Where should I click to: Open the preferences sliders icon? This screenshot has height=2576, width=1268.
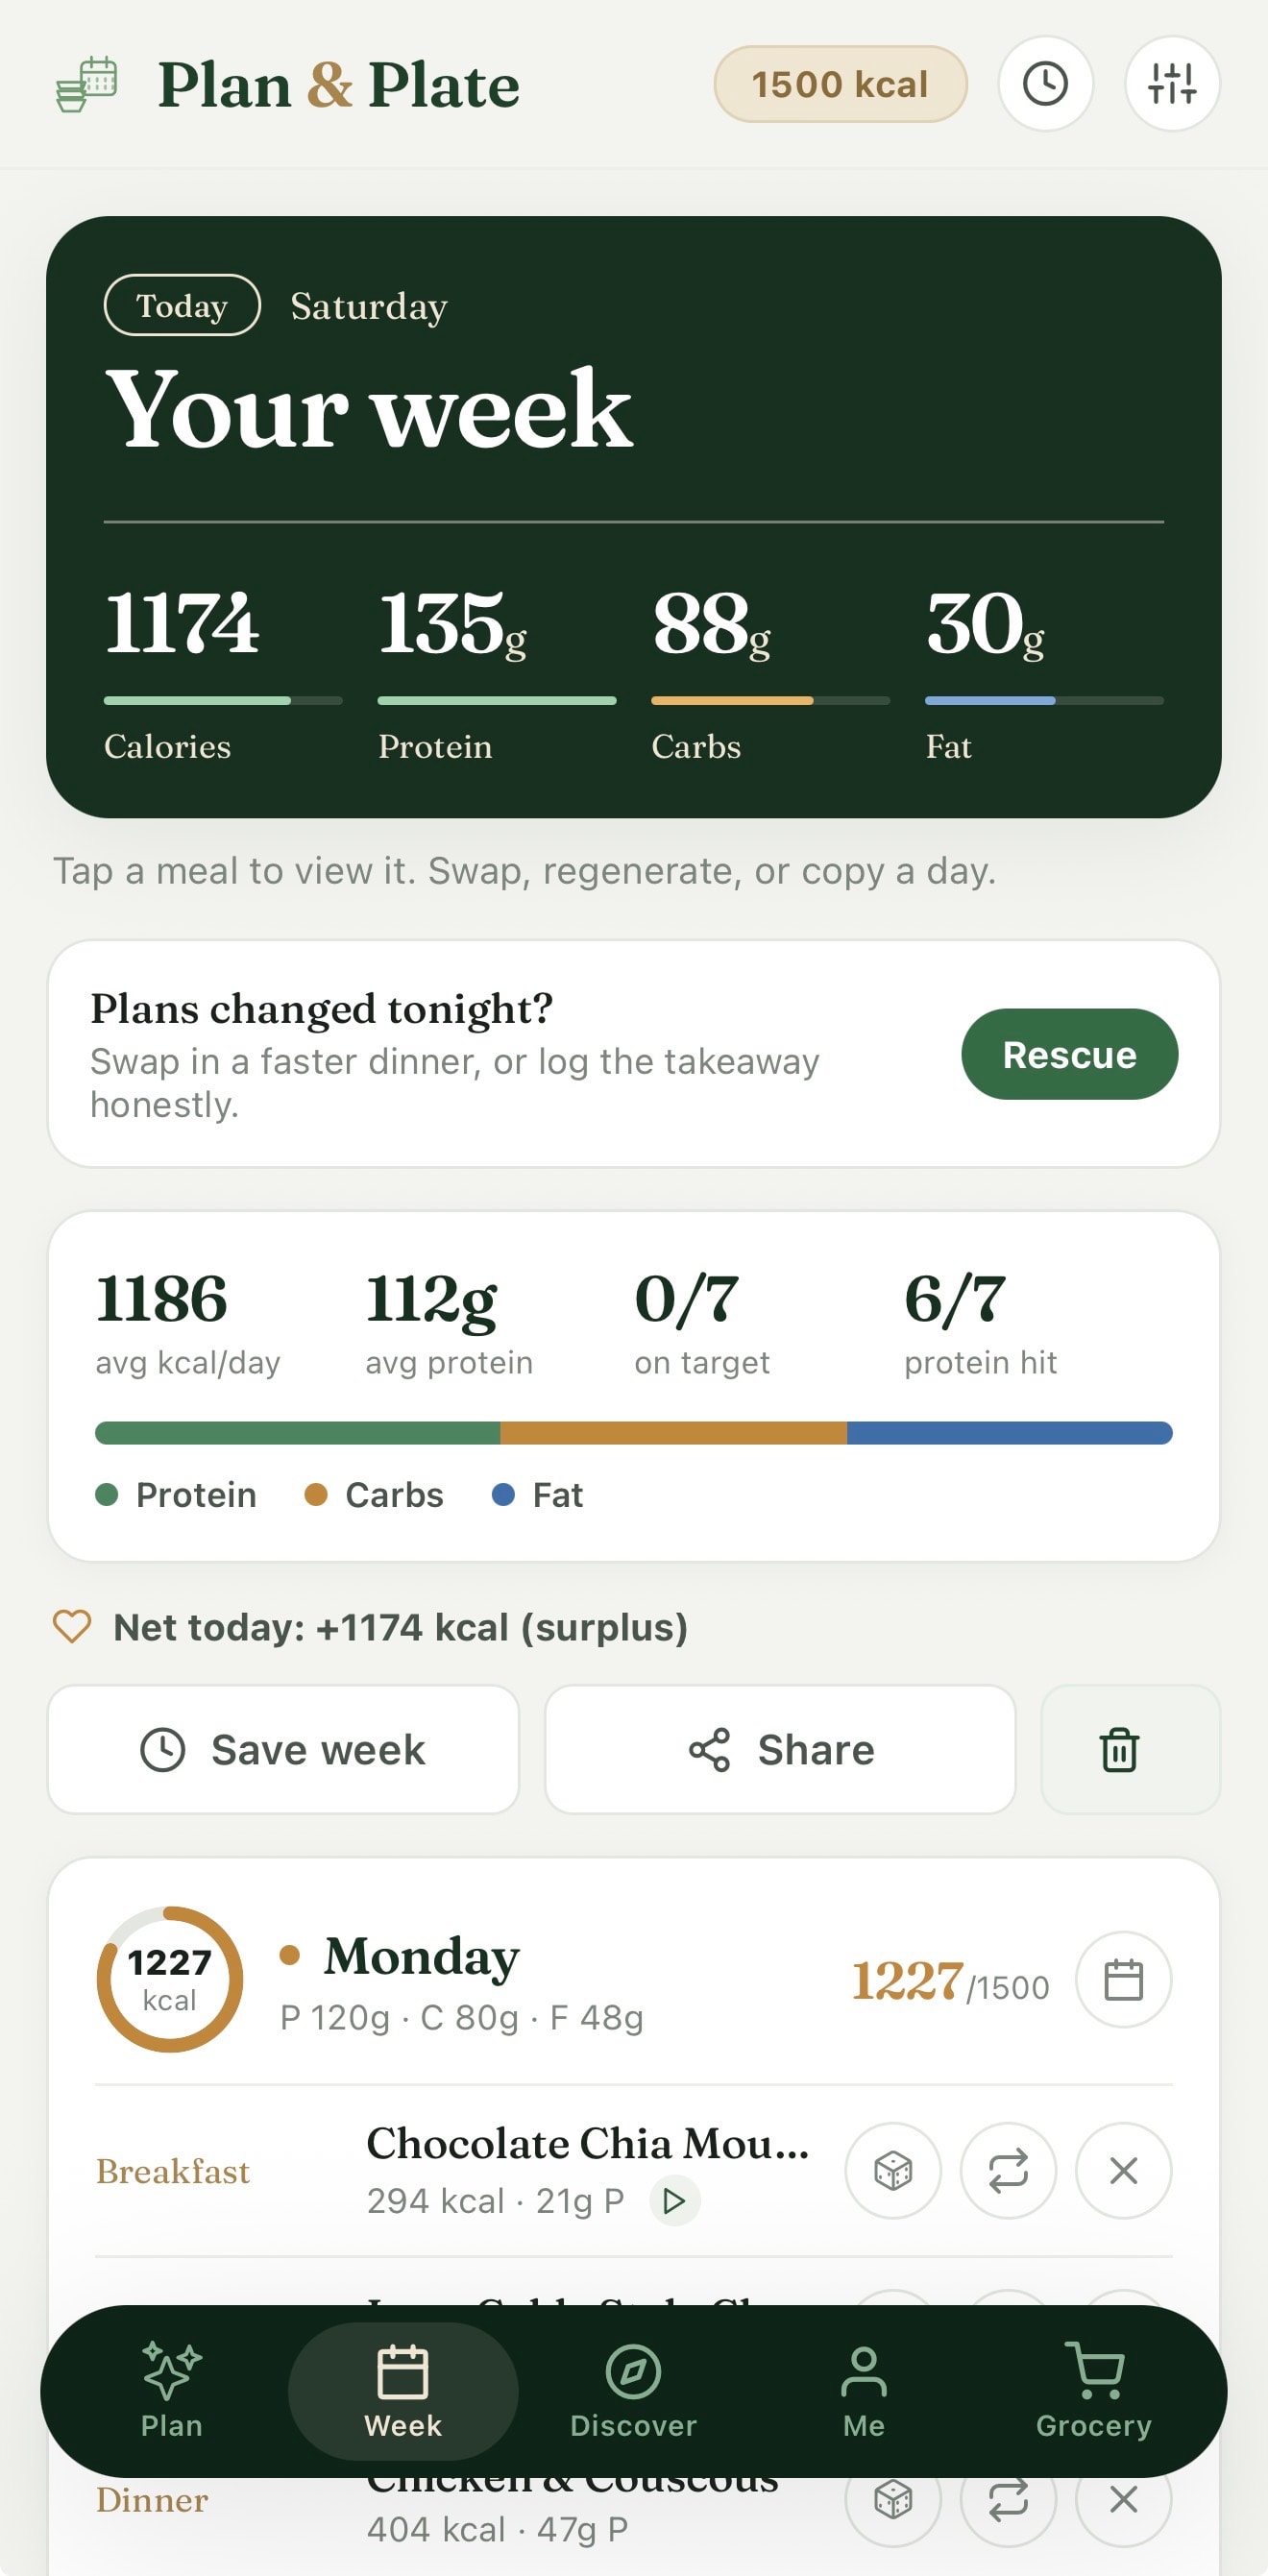1172,83
